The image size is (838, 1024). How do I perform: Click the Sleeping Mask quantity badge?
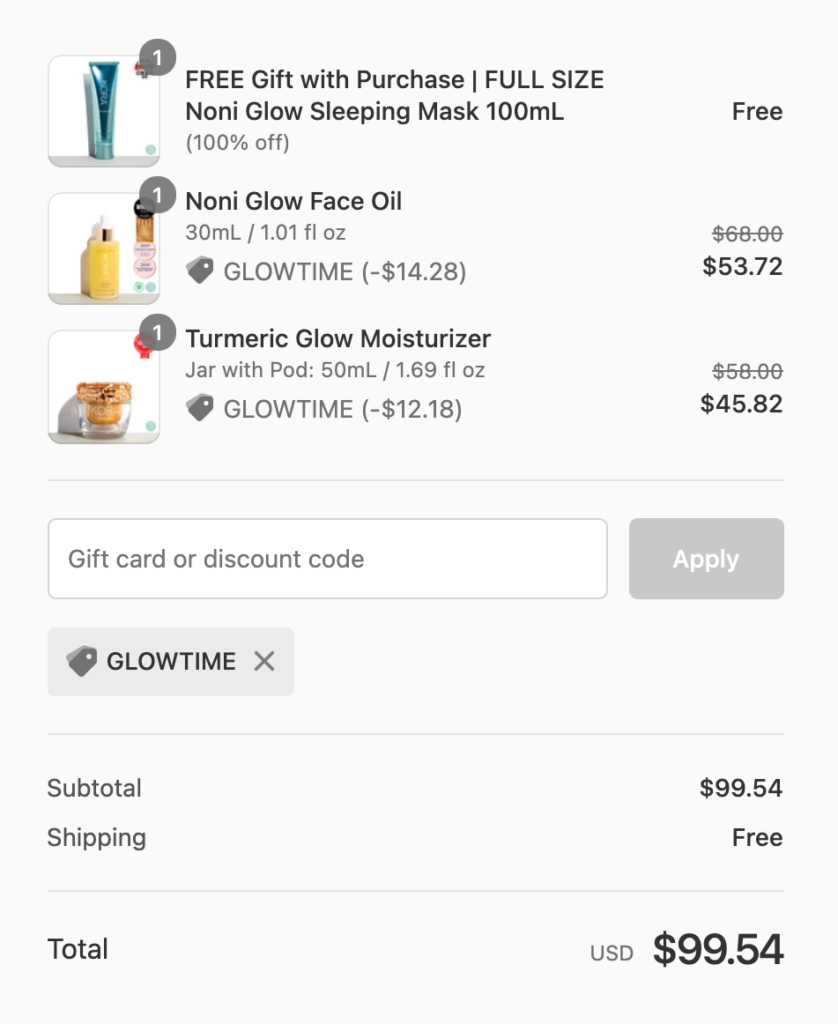(157, 56)
